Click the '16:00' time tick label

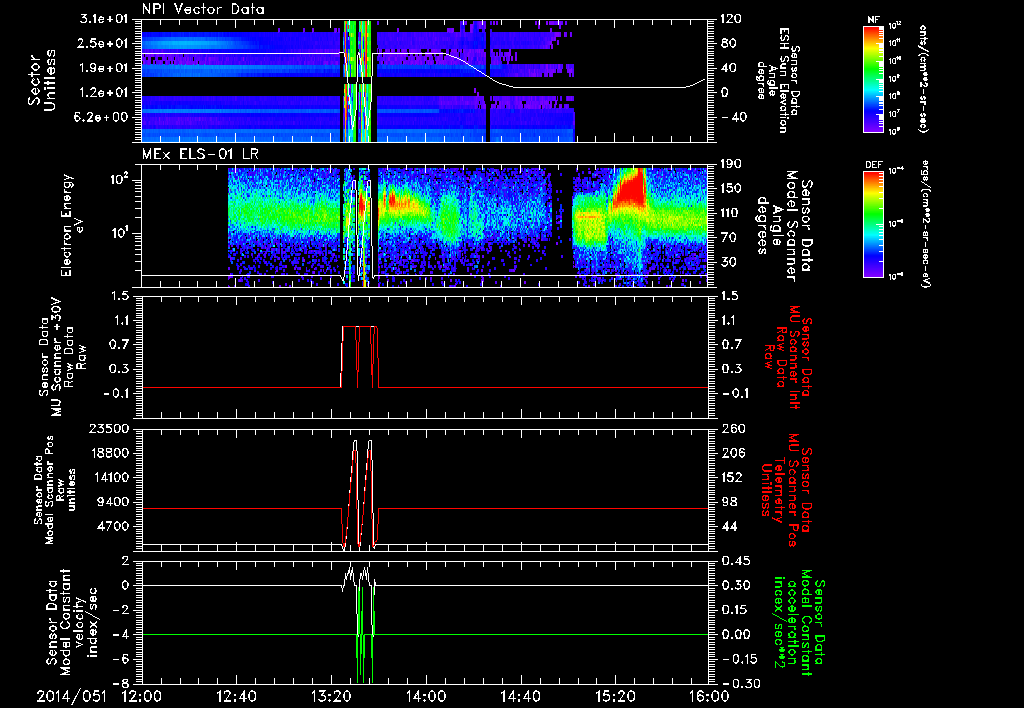(709, 696)
